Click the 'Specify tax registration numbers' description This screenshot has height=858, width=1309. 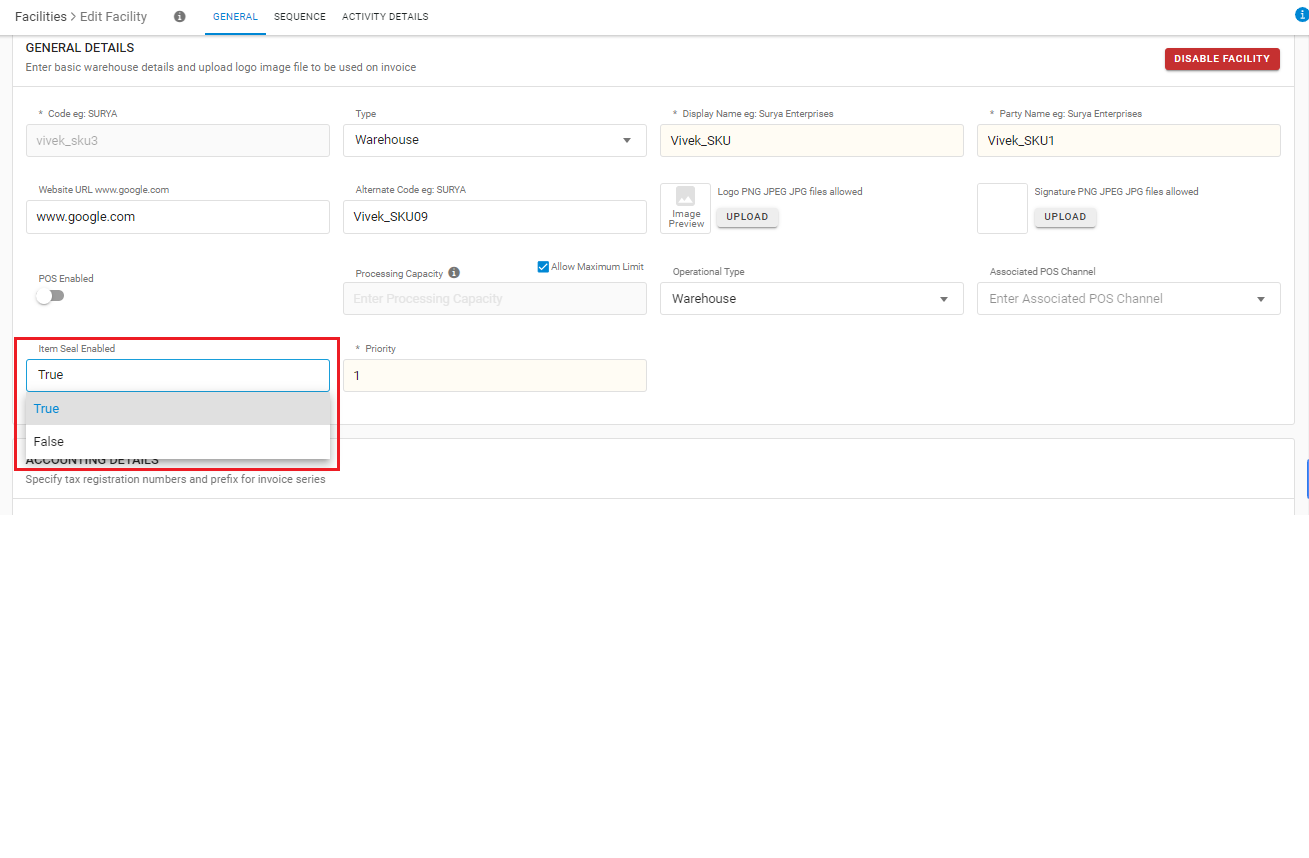[175, 480]
